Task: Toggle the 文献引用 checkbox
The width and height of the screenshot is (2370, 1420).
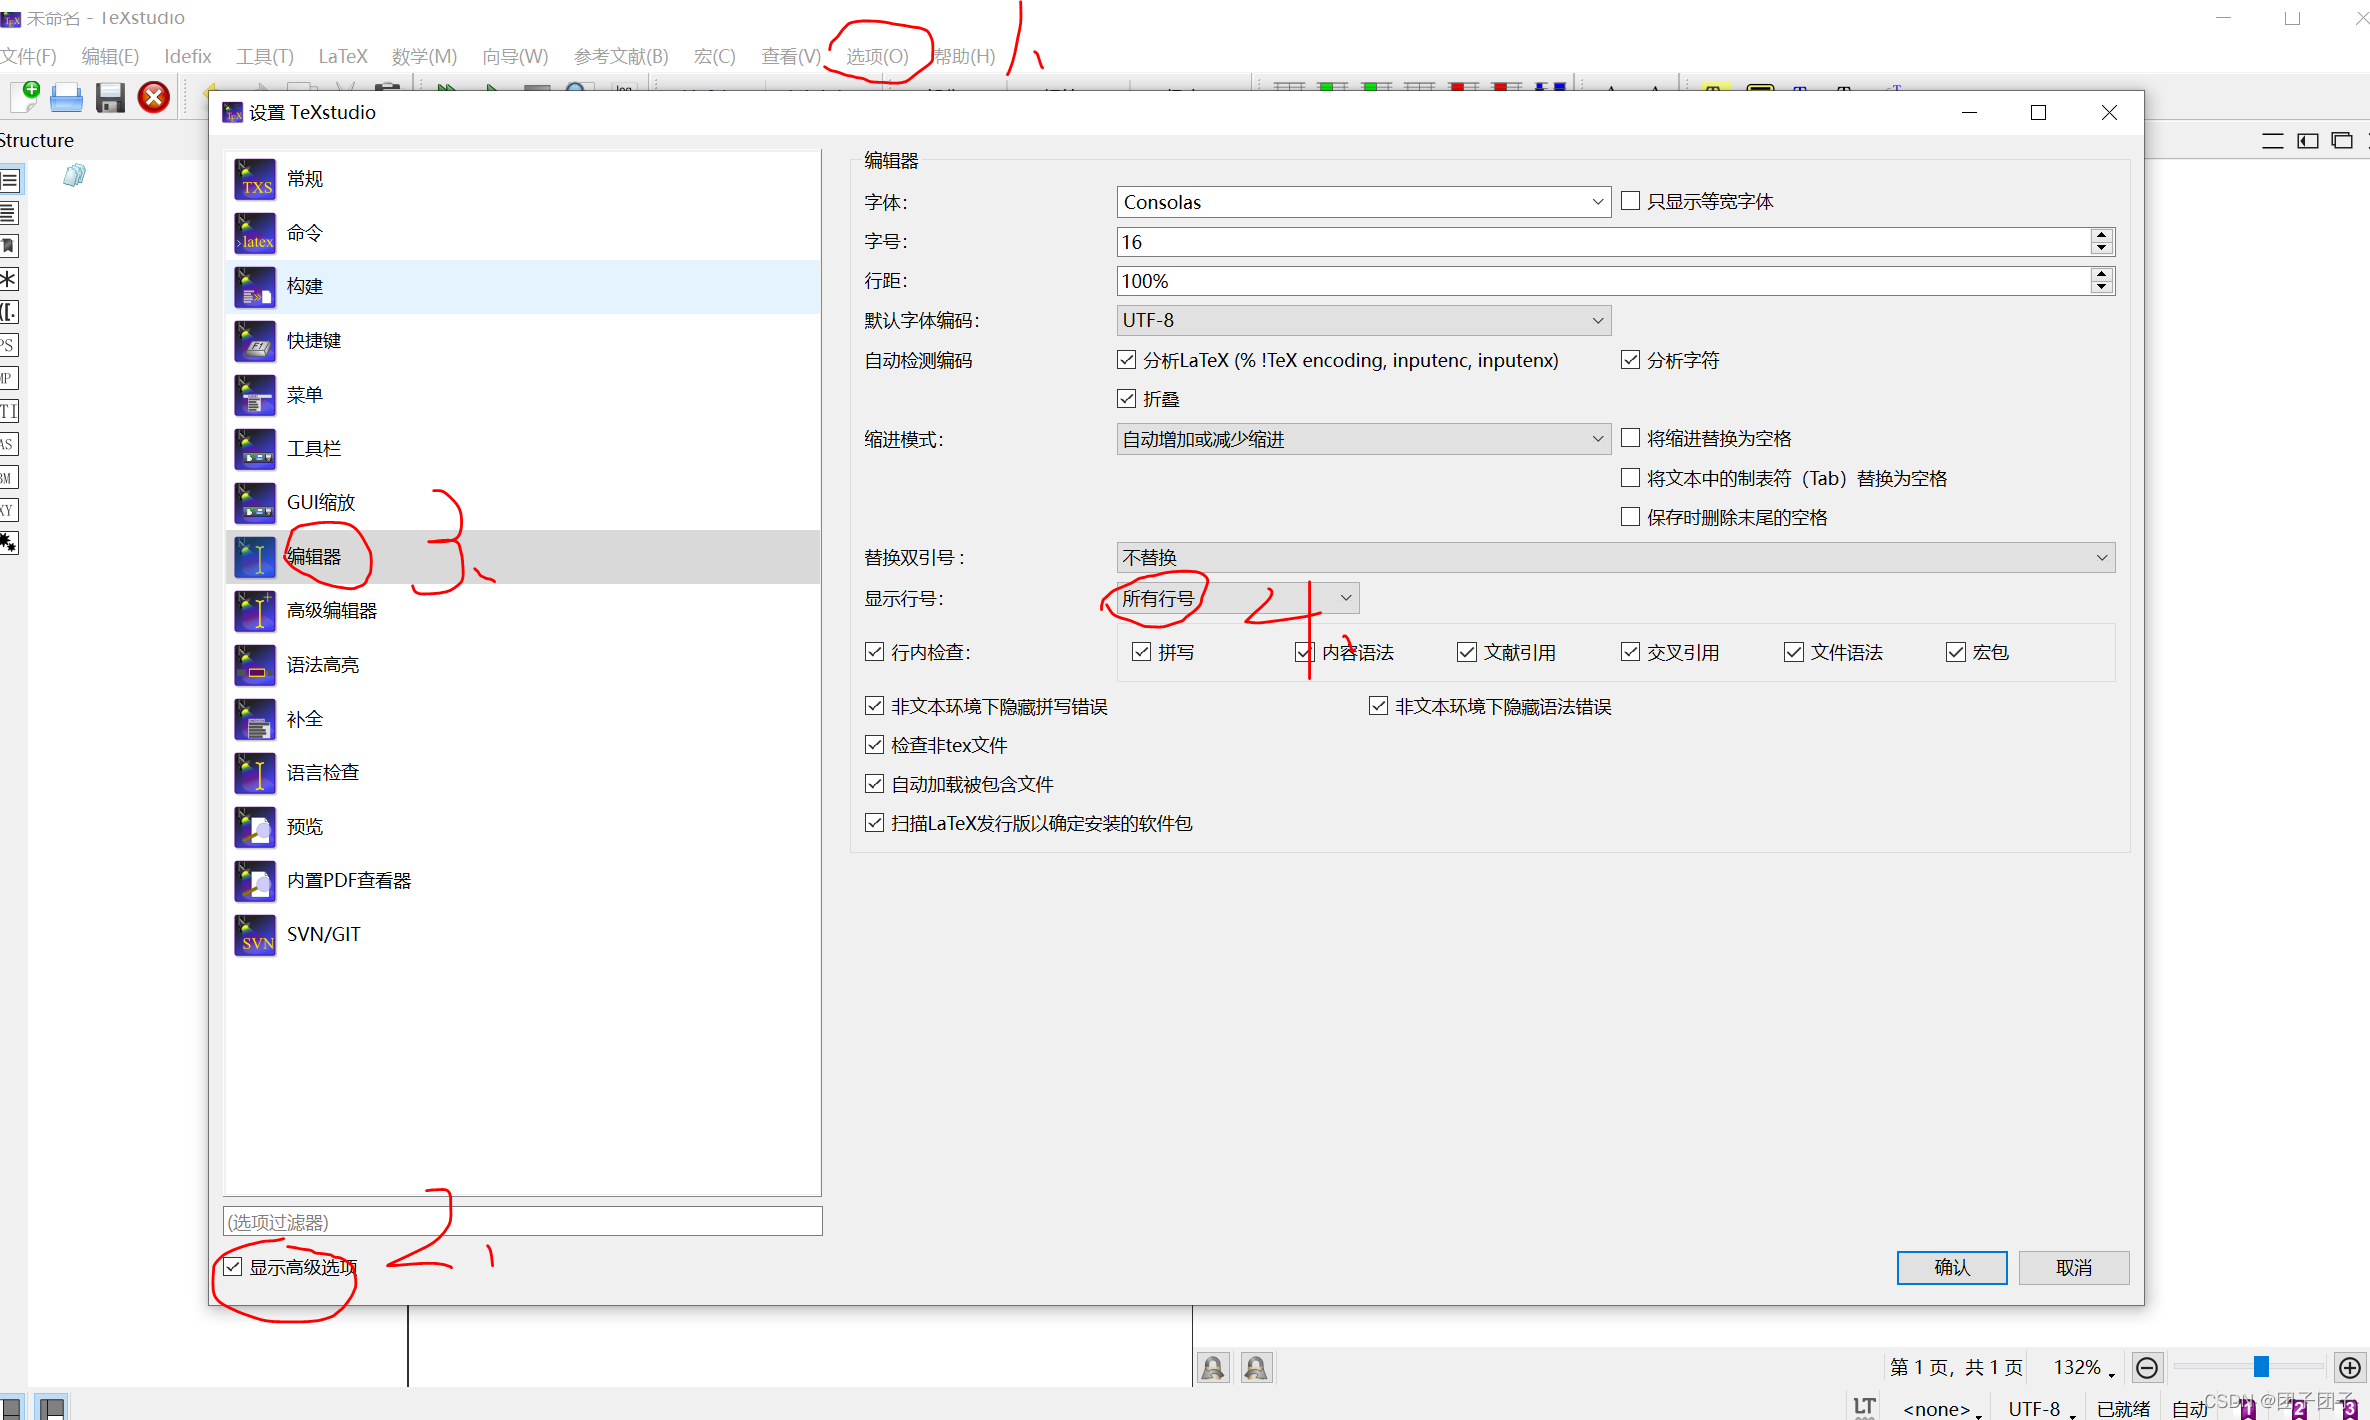Action: point(1467,652)
